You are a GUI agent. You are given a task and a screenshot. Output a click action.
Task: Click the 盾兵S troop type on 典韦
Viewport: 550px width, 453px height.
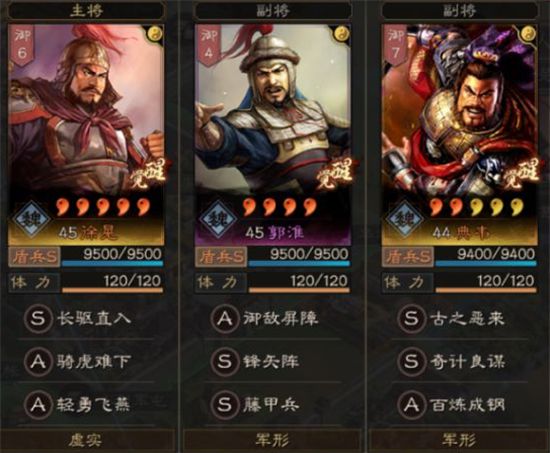point(408,257)
